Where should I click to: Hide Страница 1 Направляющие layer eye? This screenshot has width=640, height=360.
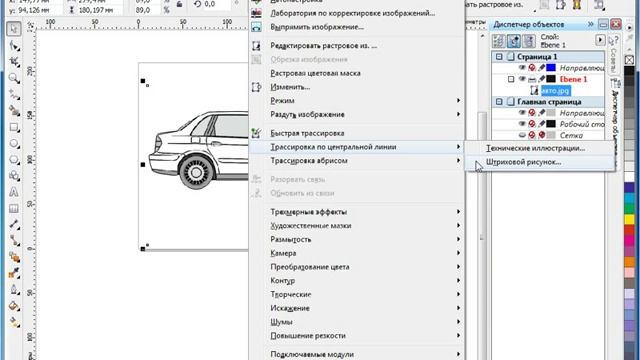tap(522, 68)
